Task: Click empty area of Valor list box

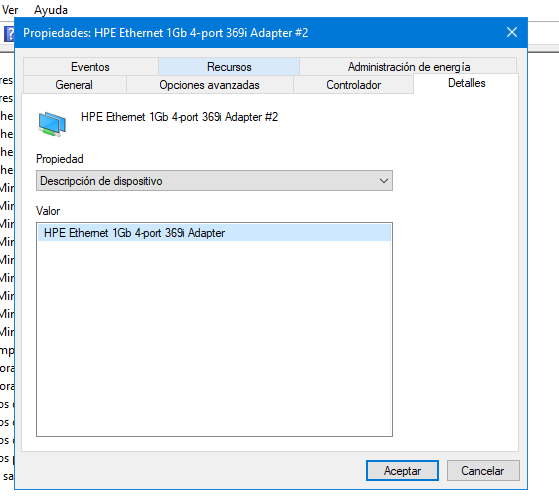Action: pos(214,337)
